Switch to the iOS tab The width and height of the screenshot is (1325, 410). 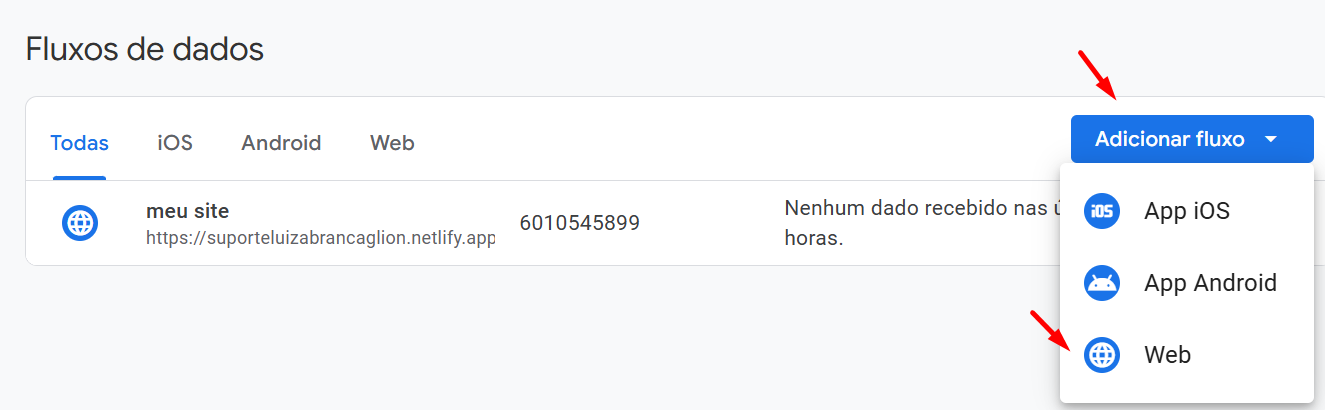tap(175, 143)
